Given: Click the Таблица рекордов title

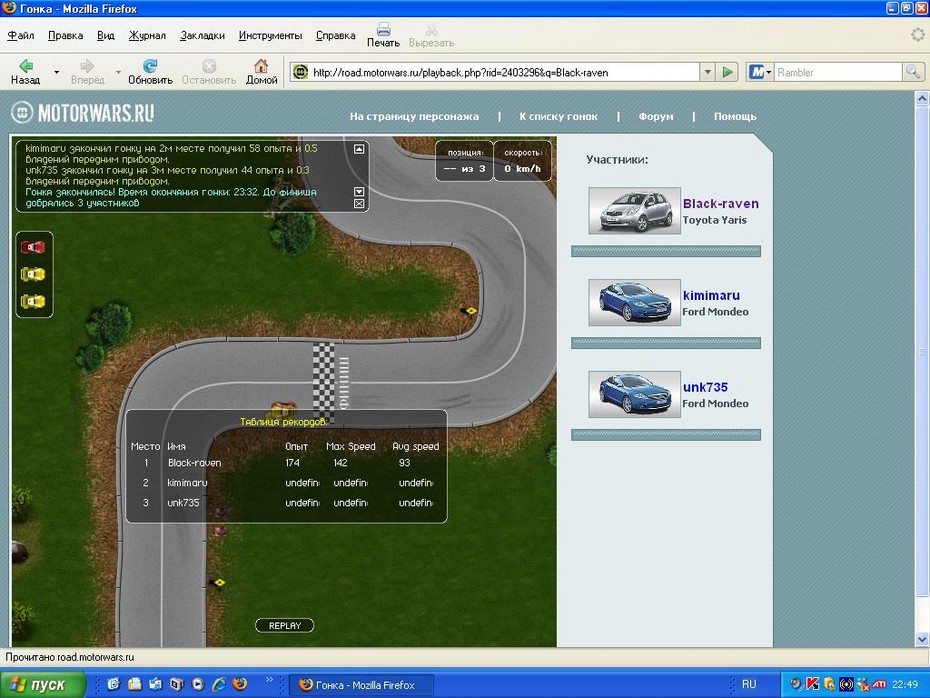Looking at the screenshot, I should [284, 422].
